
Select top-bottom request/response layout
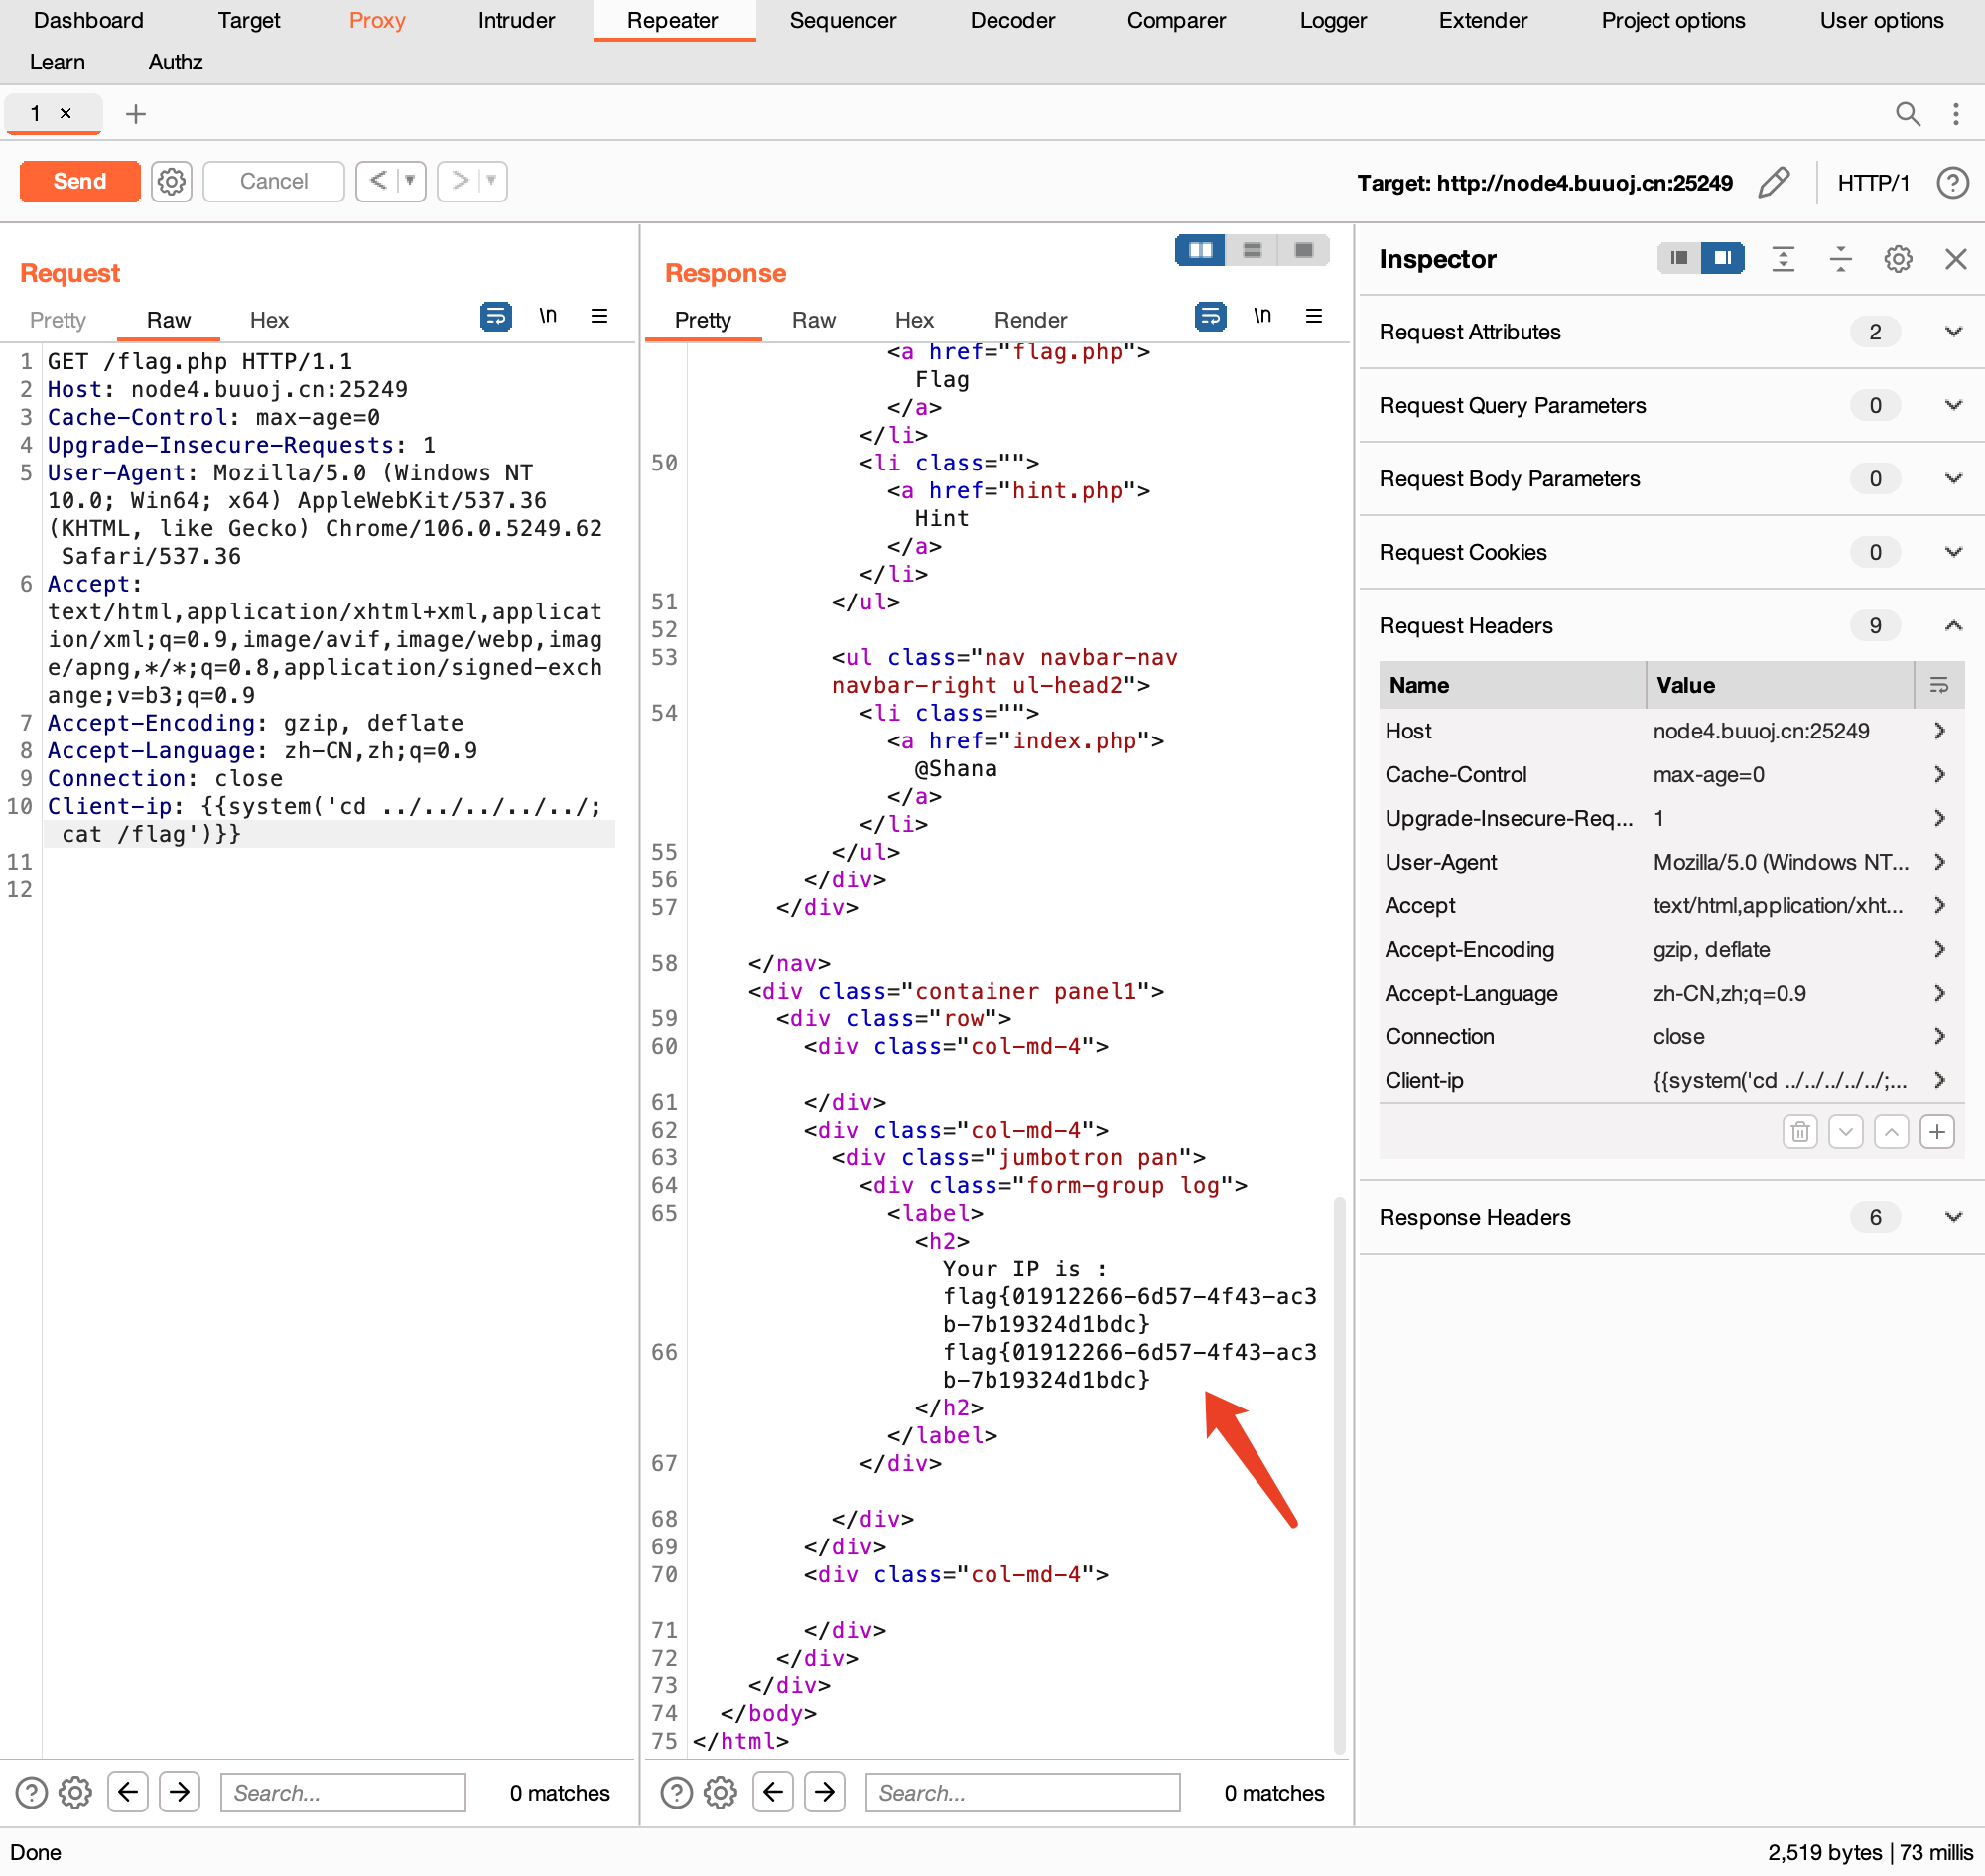click(1251, 250)
